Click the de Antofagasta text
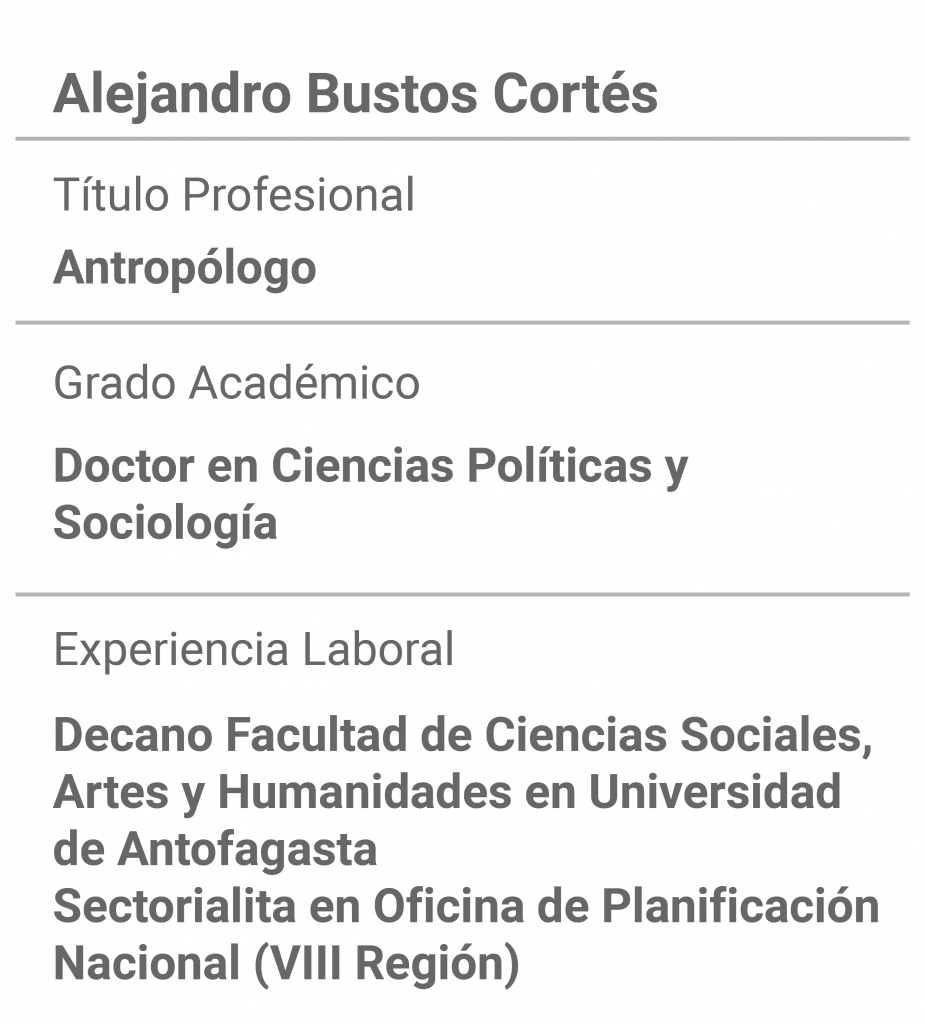The image size is (925, 1024). [215, 850]
